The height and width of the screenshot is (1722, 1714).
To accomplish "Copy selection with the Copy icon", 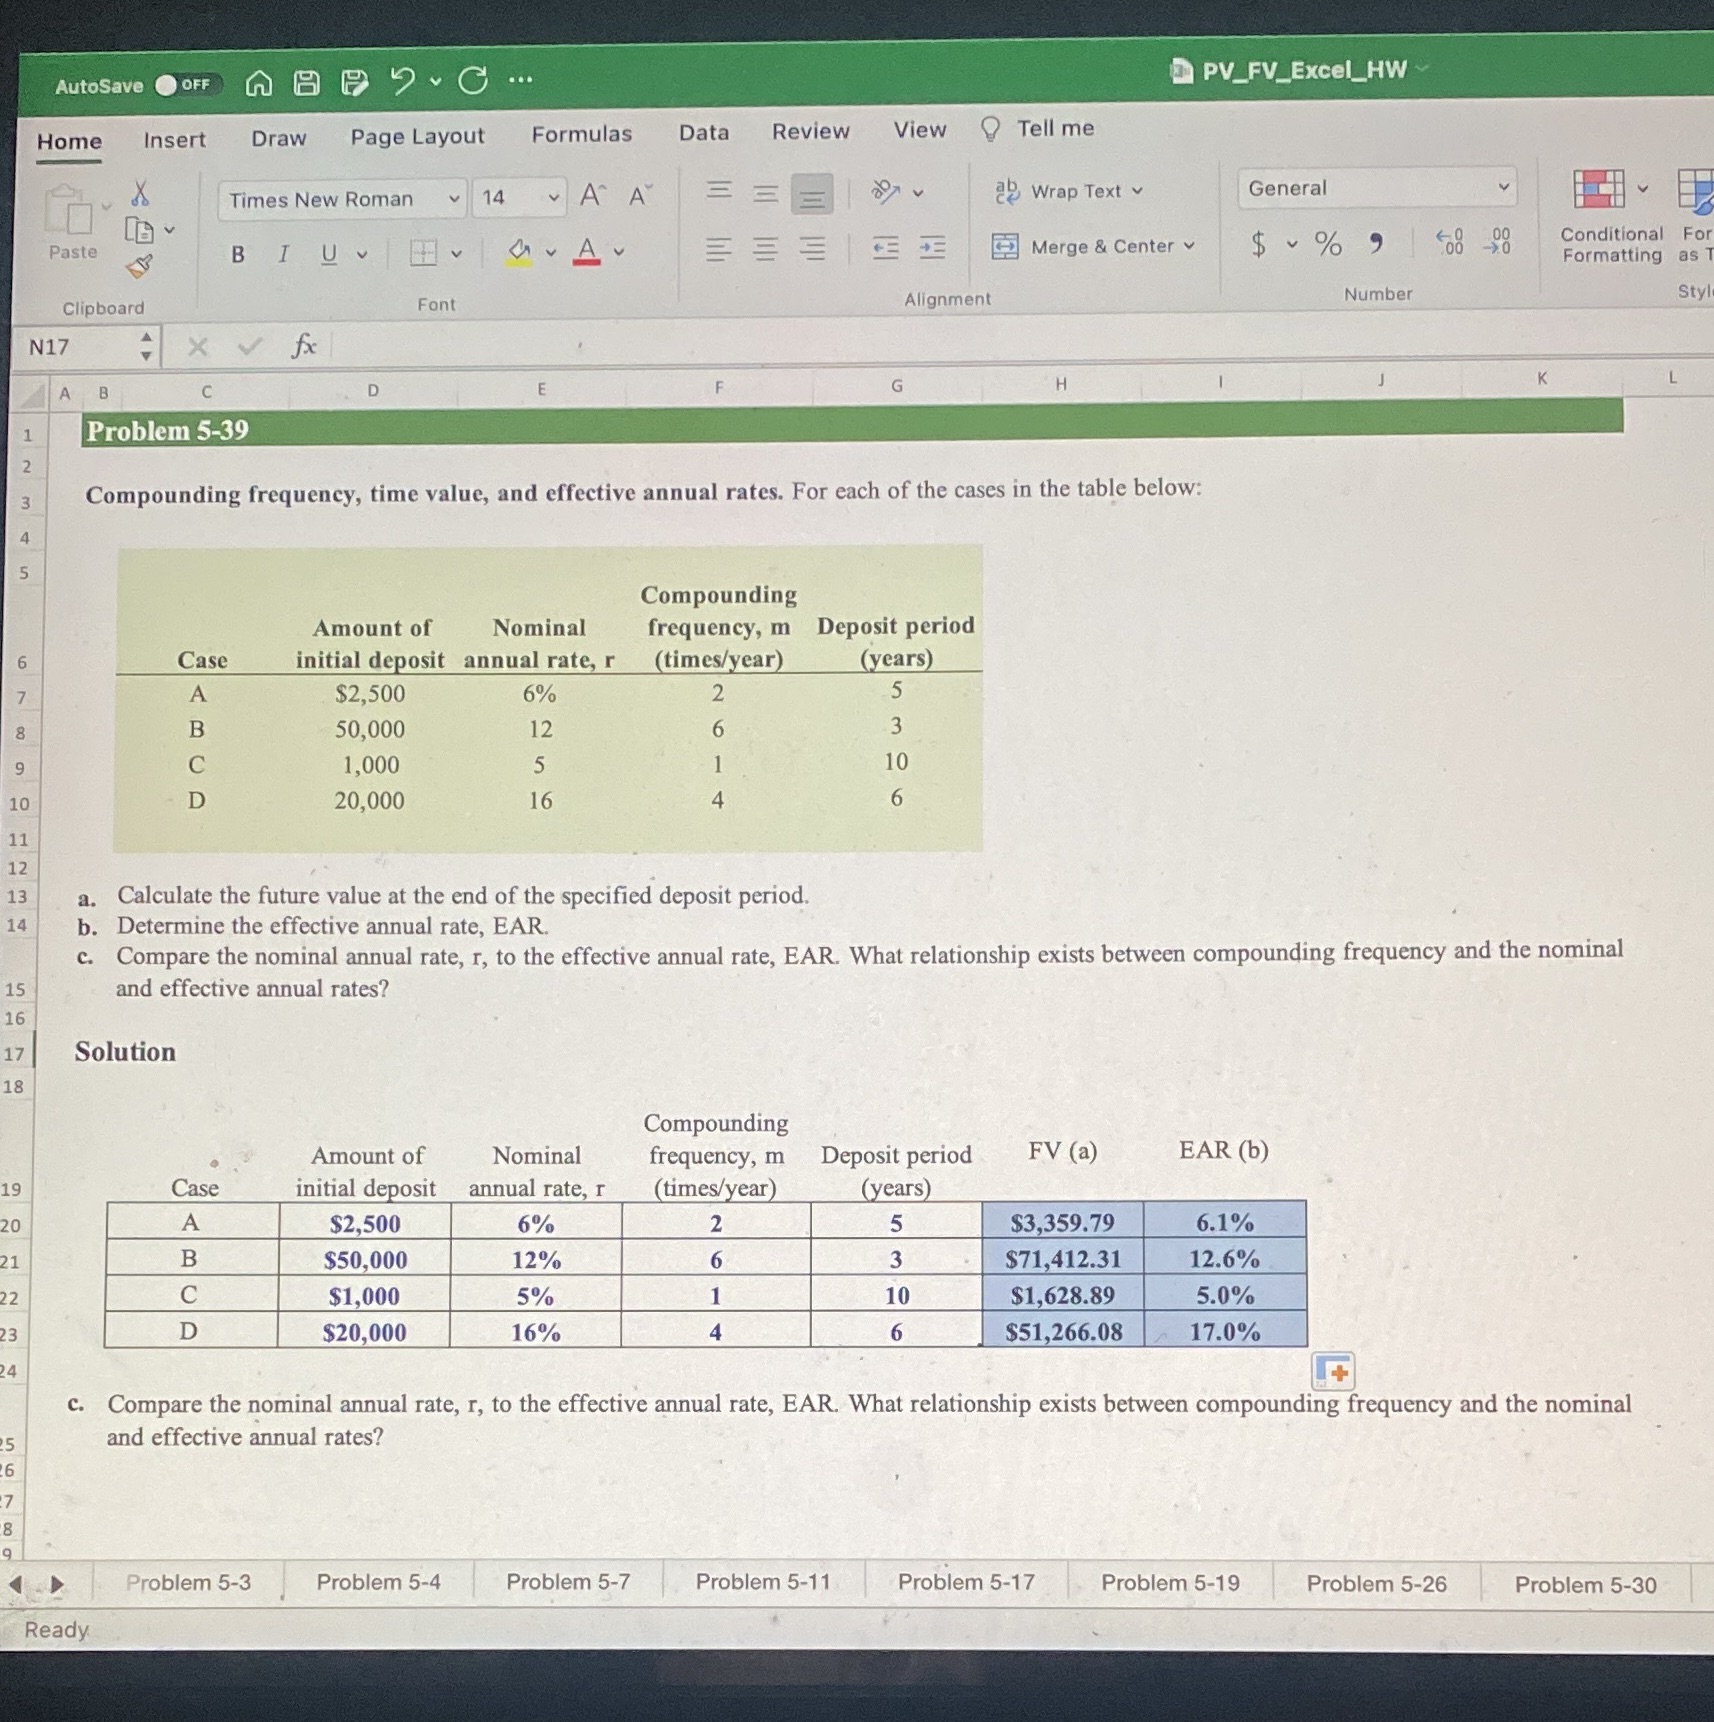I will click(139, 231).
